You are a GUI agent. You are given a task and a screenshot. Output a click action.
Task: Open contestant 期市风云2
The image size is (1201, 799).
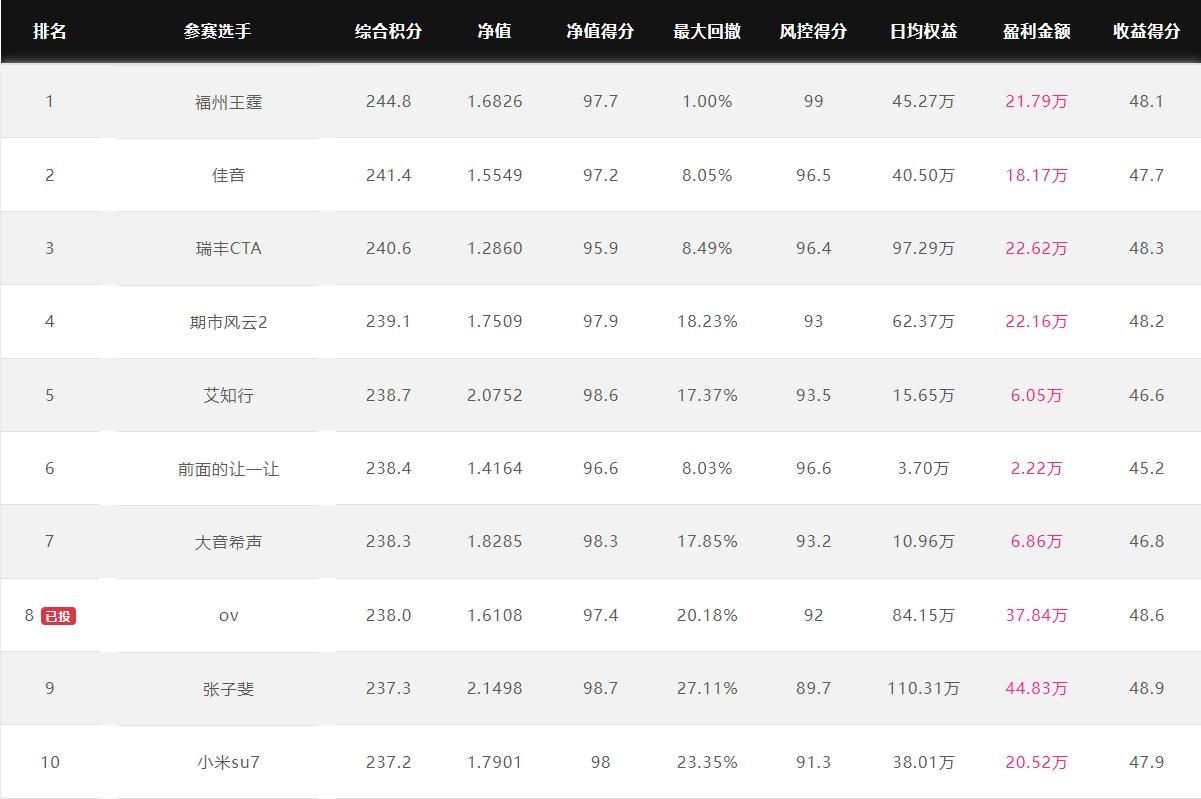(229, 321)
